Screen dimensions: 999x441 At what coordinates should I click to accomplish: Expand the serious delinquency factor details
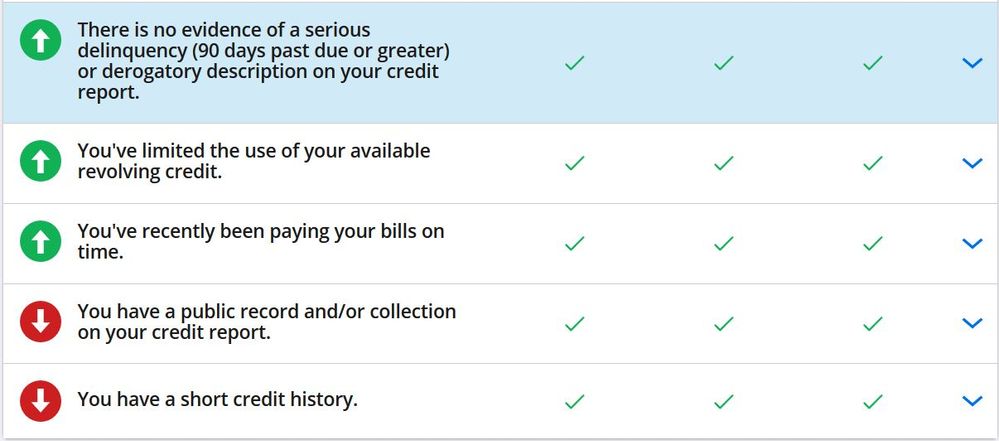971,63
